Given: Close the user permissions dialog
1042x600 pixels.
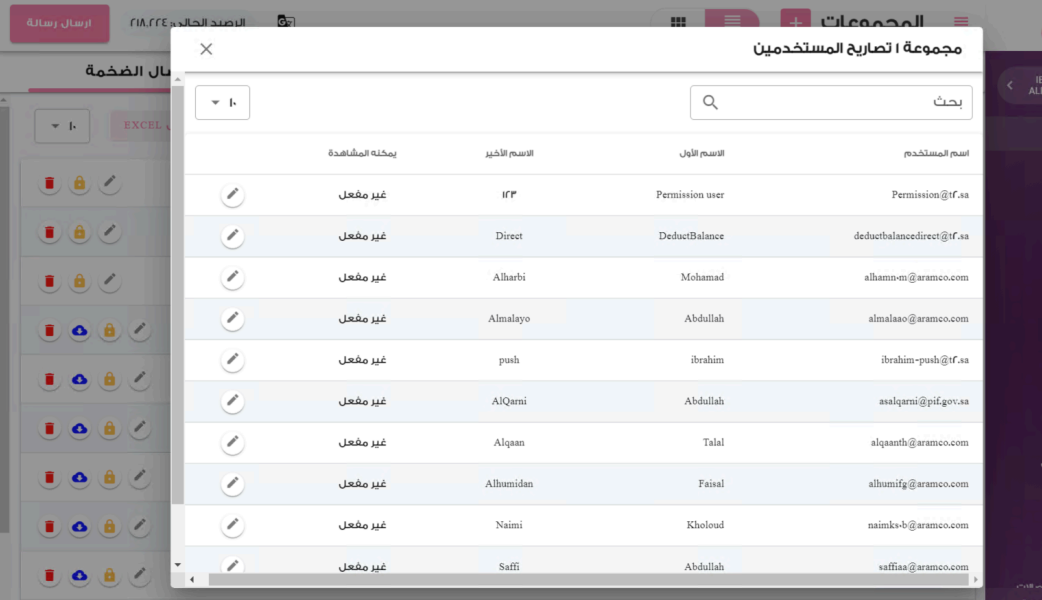Looking at the screenshot, I should click(x=206, y=49).
